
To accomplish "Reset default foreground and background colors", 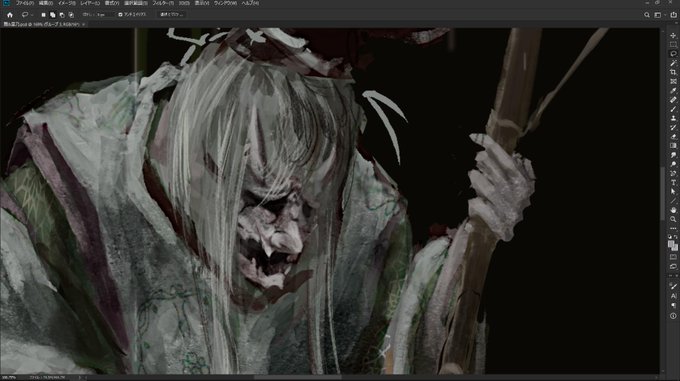I will (670, 237).
